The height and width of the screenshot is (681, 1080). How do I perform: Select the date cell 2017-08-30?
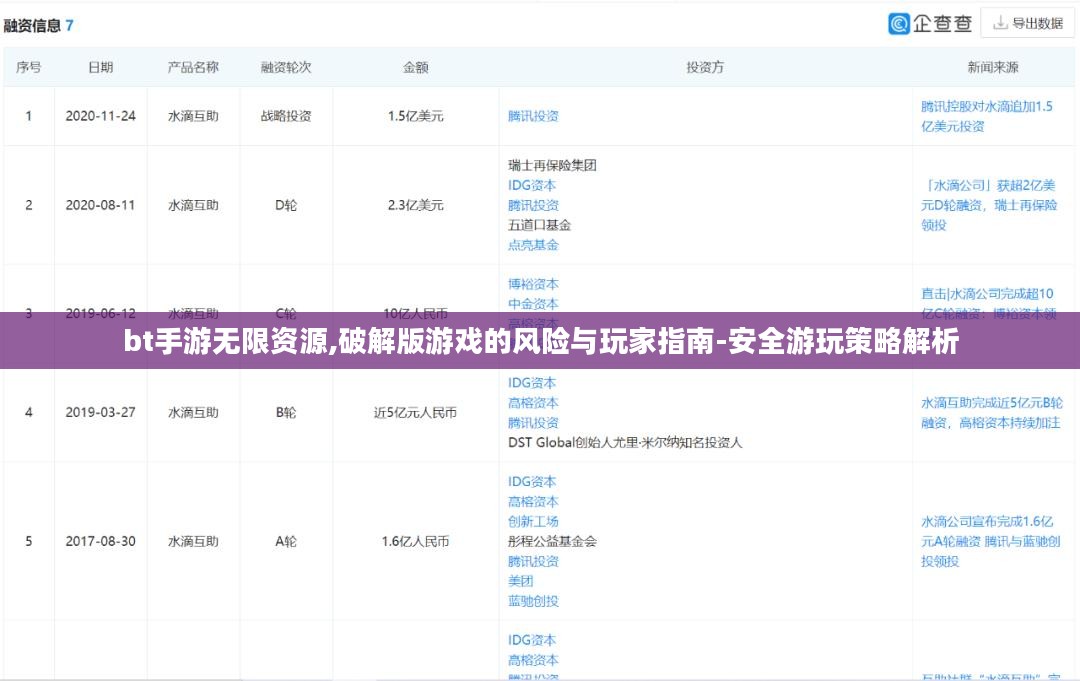[x=101, y=541]
